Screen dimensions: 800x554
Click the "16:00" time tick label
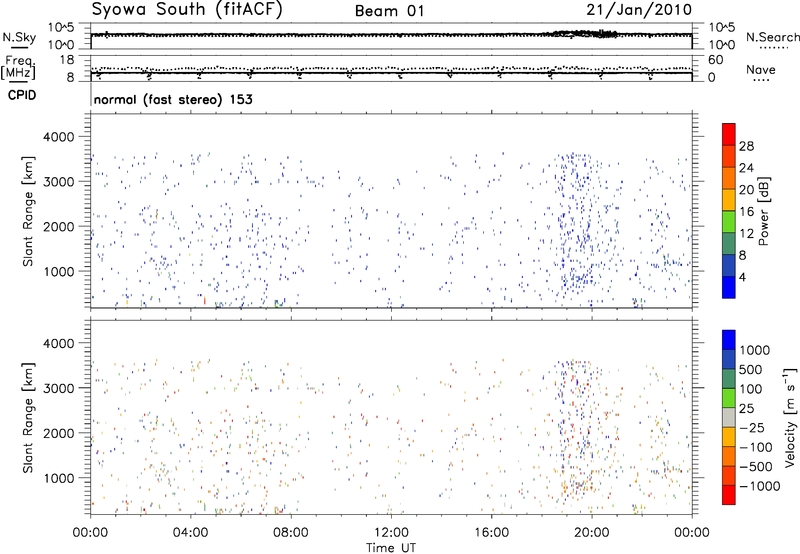[x=491, y=533]
